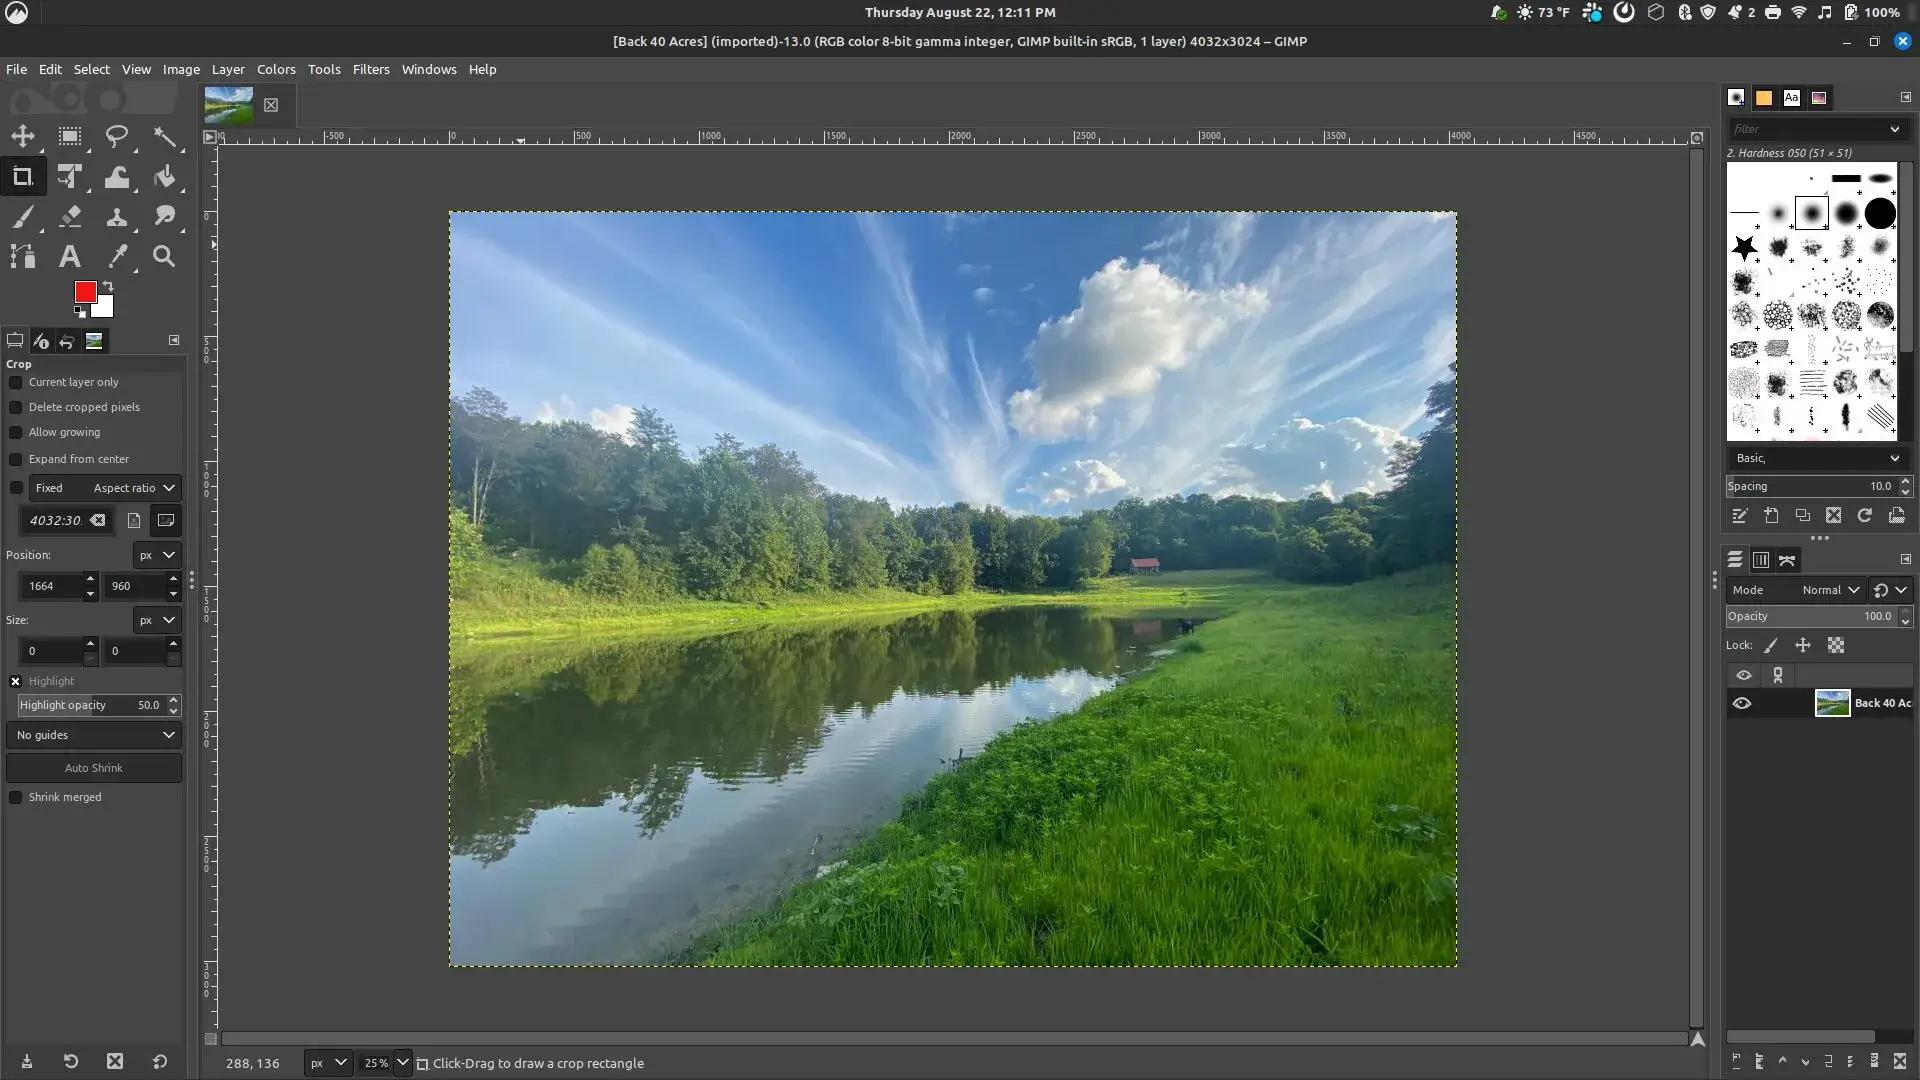This screenshot has width=1920, height=1080.
Task: Switch to the Fonts tab
Action: [x=1791, y=98]
